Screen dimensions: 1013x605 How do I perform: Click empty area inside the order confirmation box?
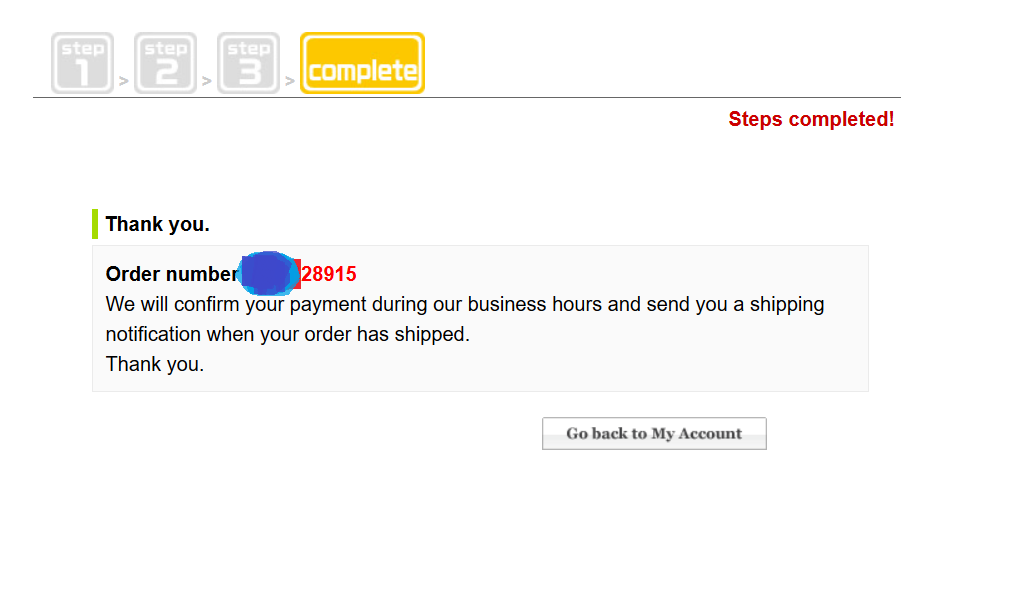646,362
